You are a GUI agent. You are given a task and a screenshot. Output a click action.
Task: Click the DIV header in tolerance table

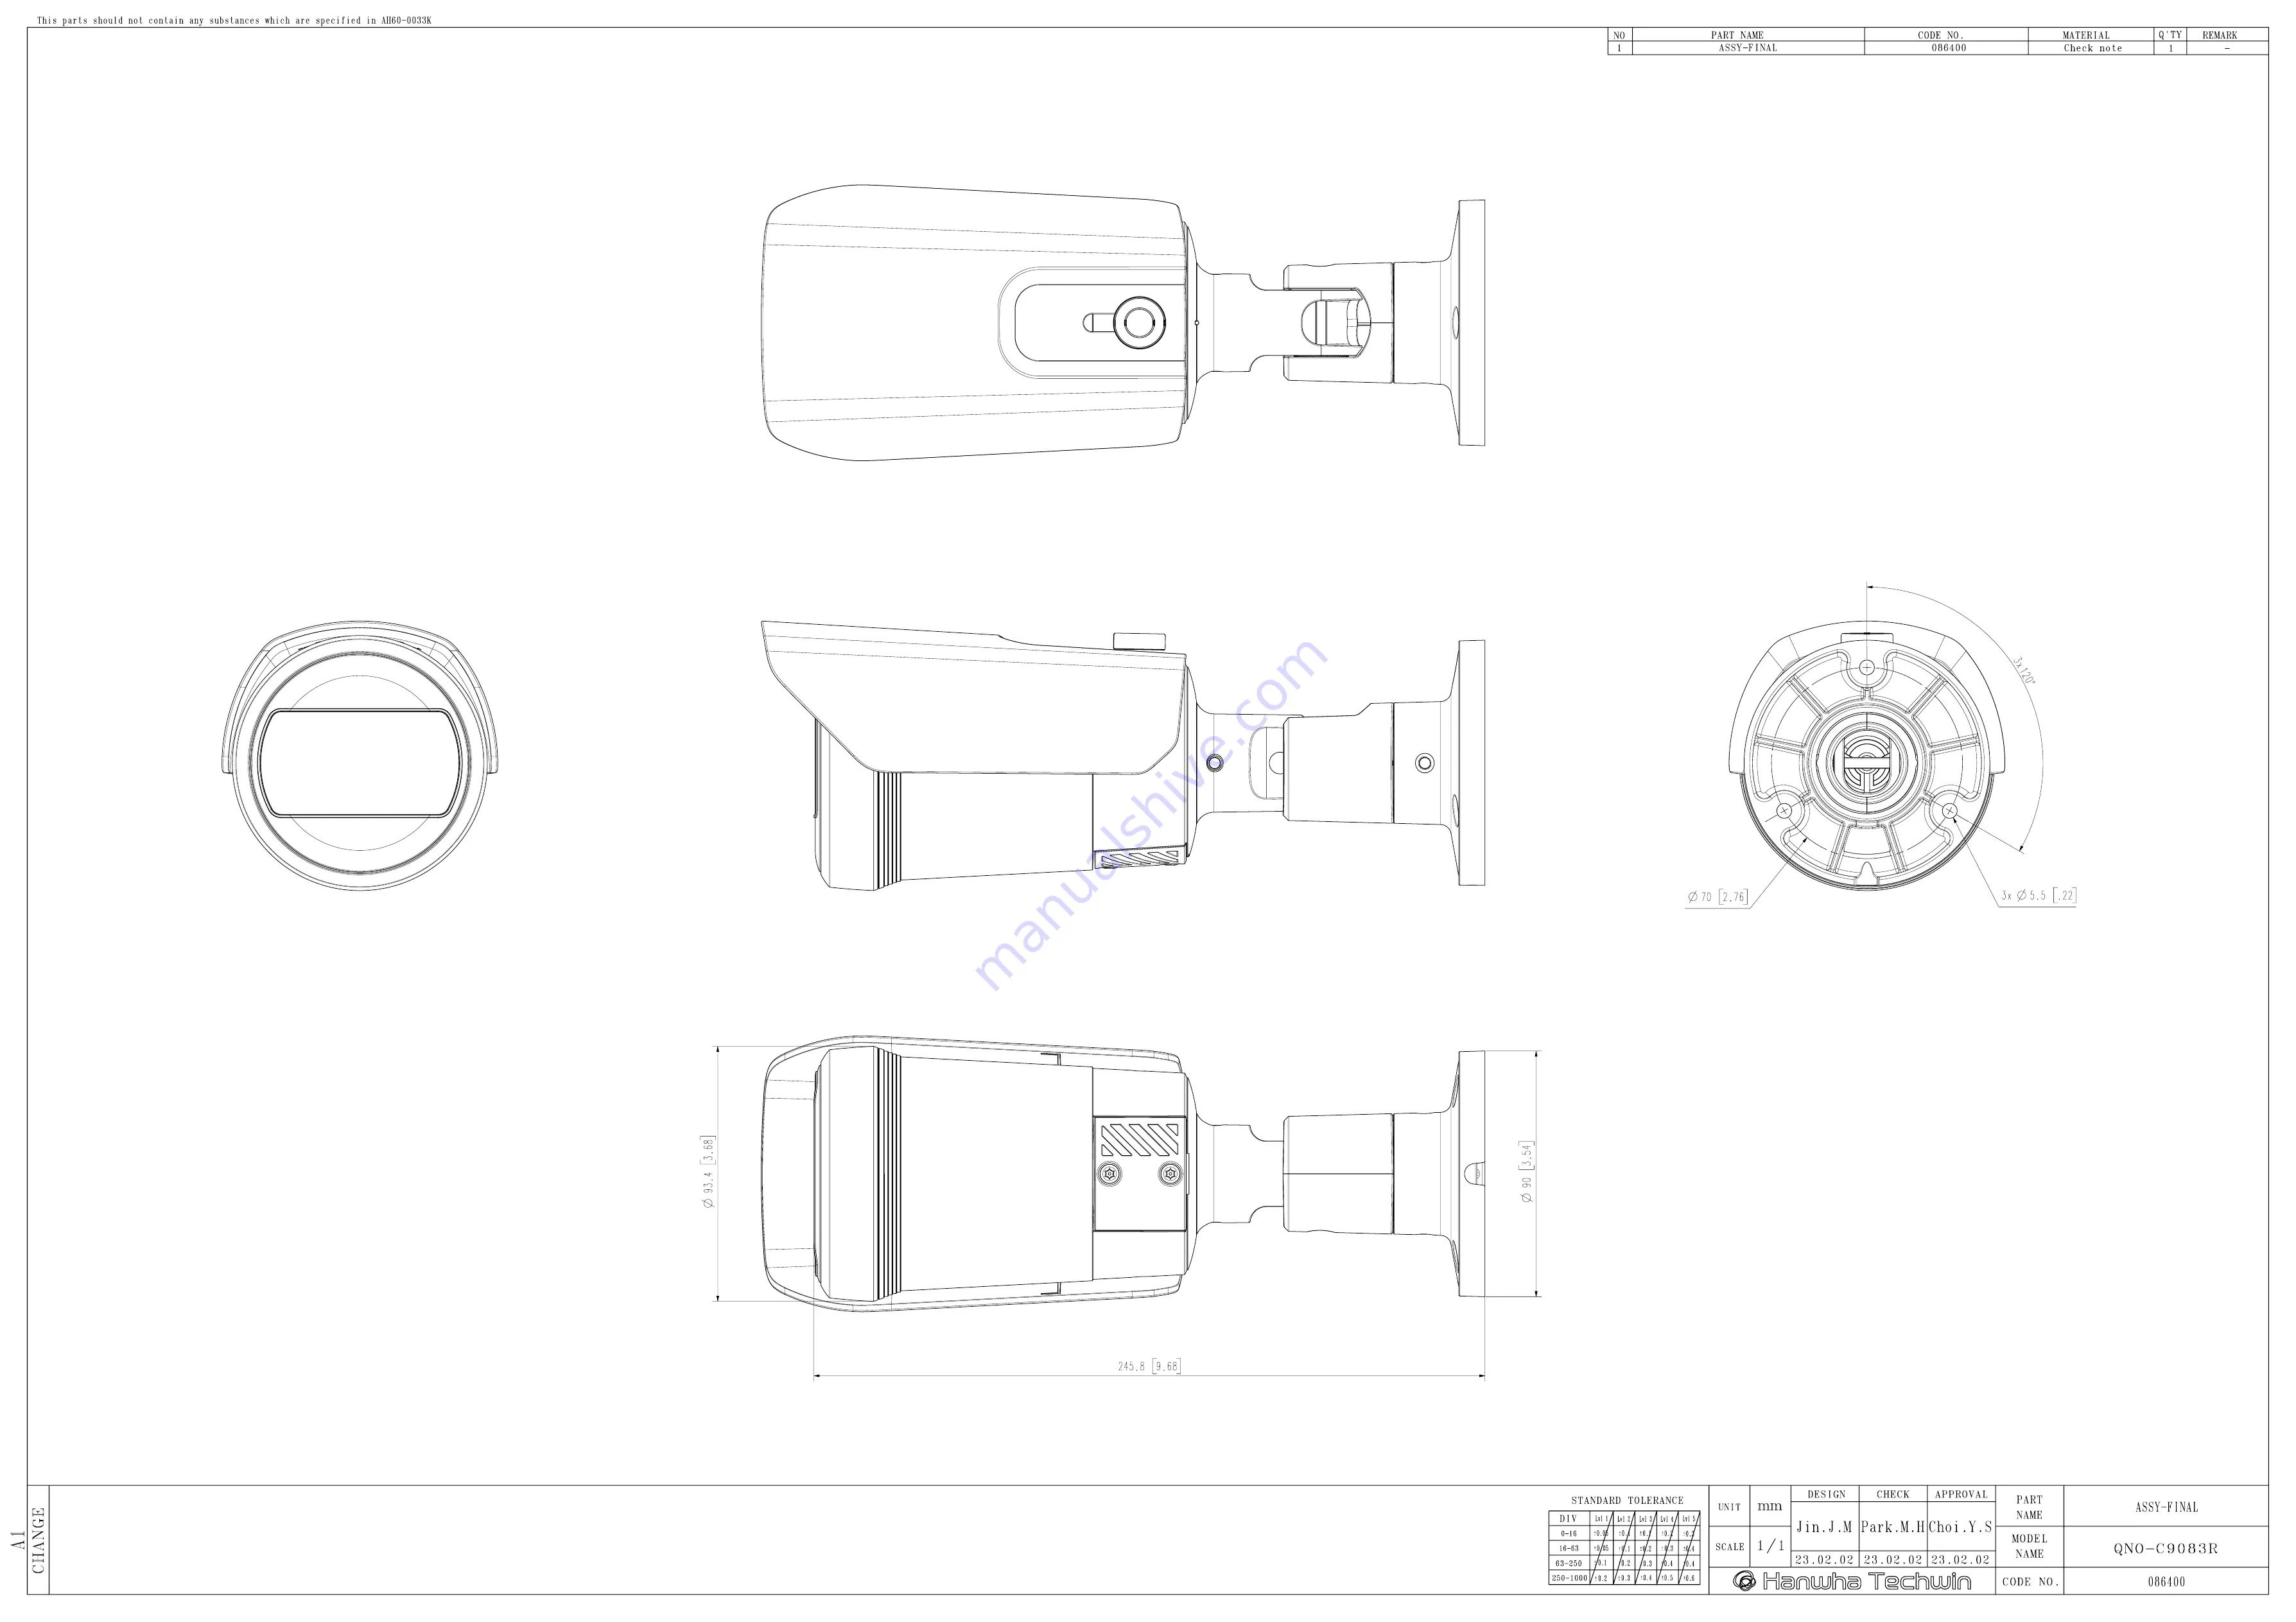pos(1568,1518)
